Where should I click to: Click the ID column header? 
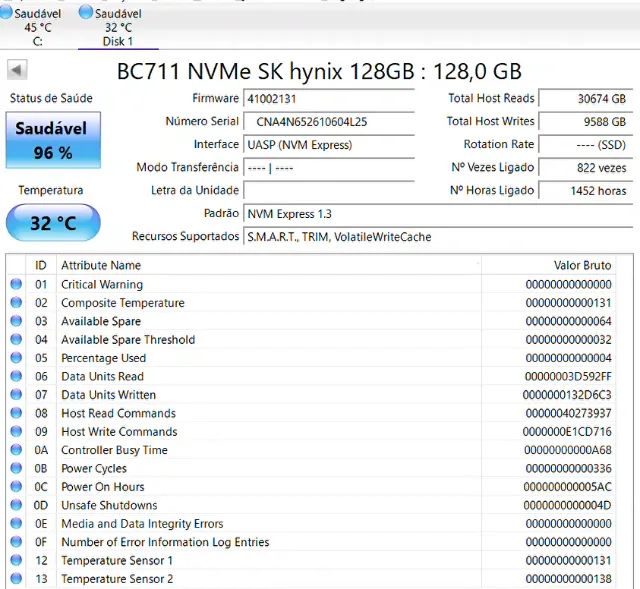pyautogui.click(x=41, y=265)
